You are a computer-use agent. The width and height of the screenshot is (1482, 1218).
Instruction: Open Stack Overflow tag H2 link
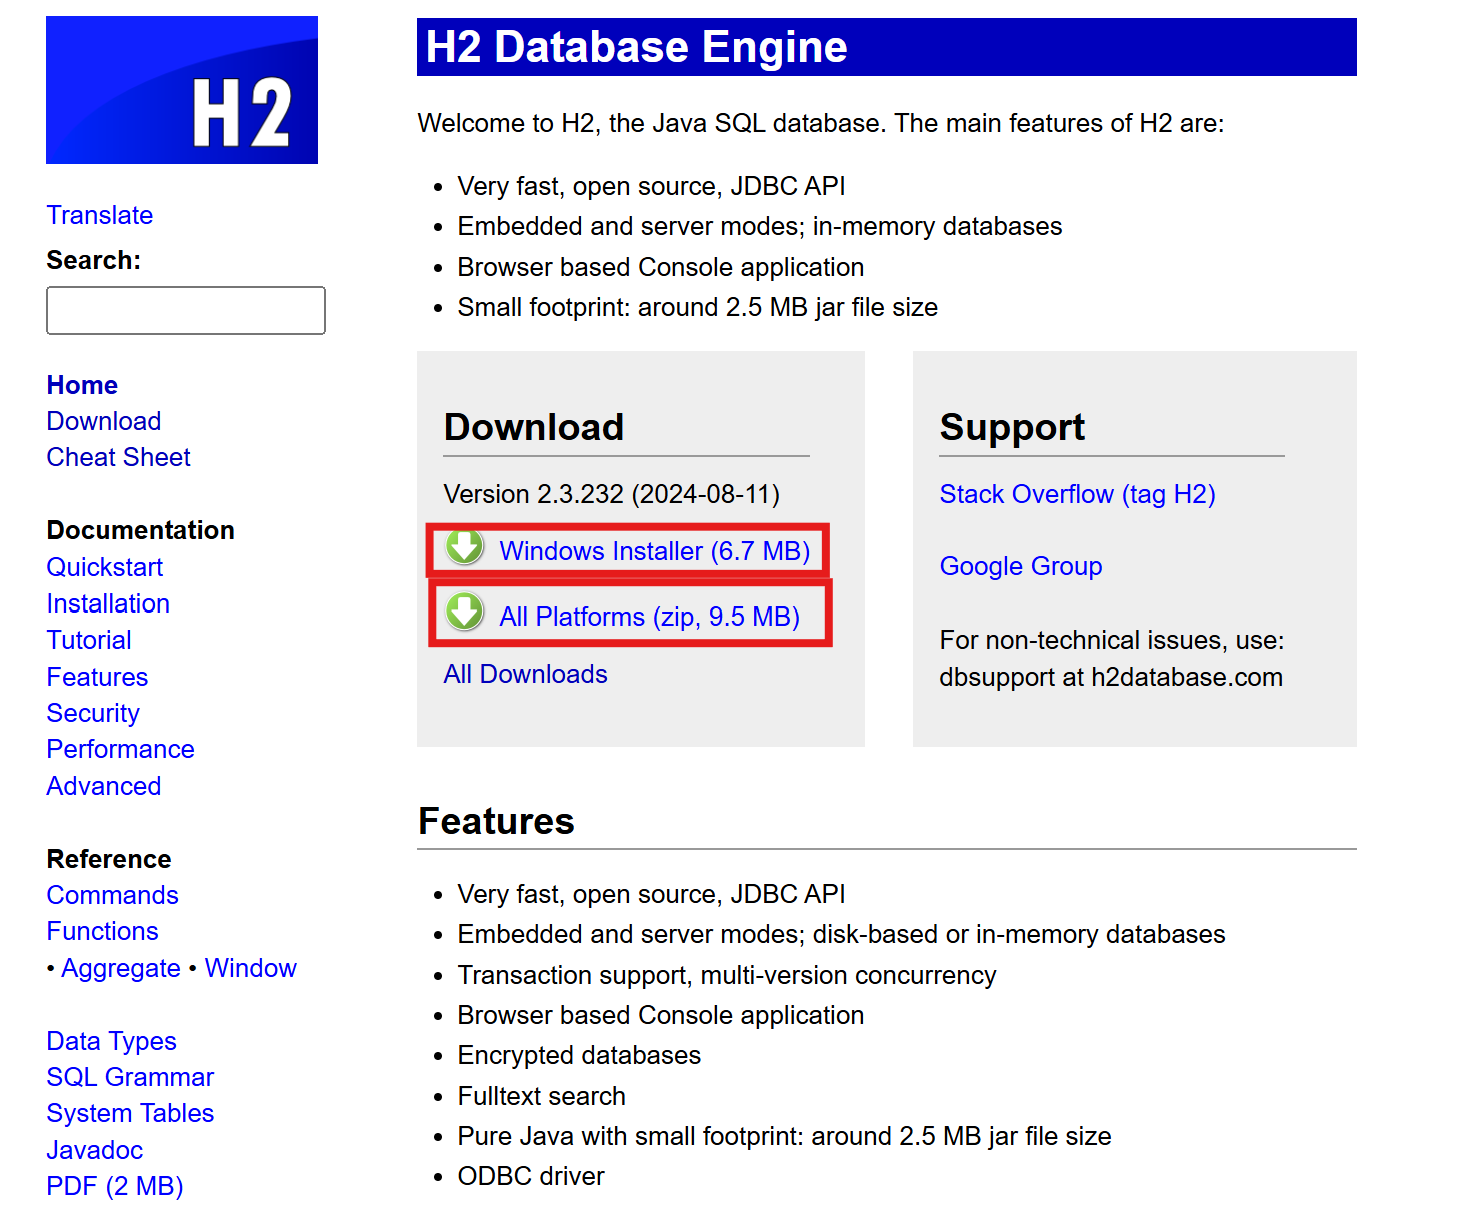tap(1077, 494)
